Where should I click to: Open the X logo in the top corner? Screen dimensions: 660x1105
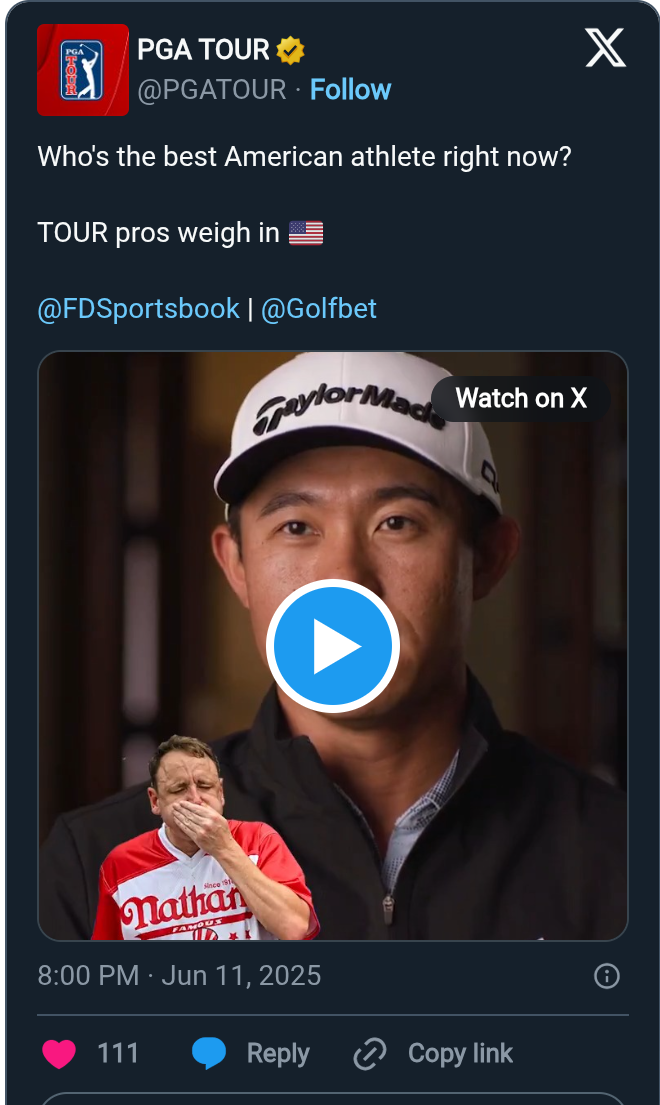coord(605,48)
